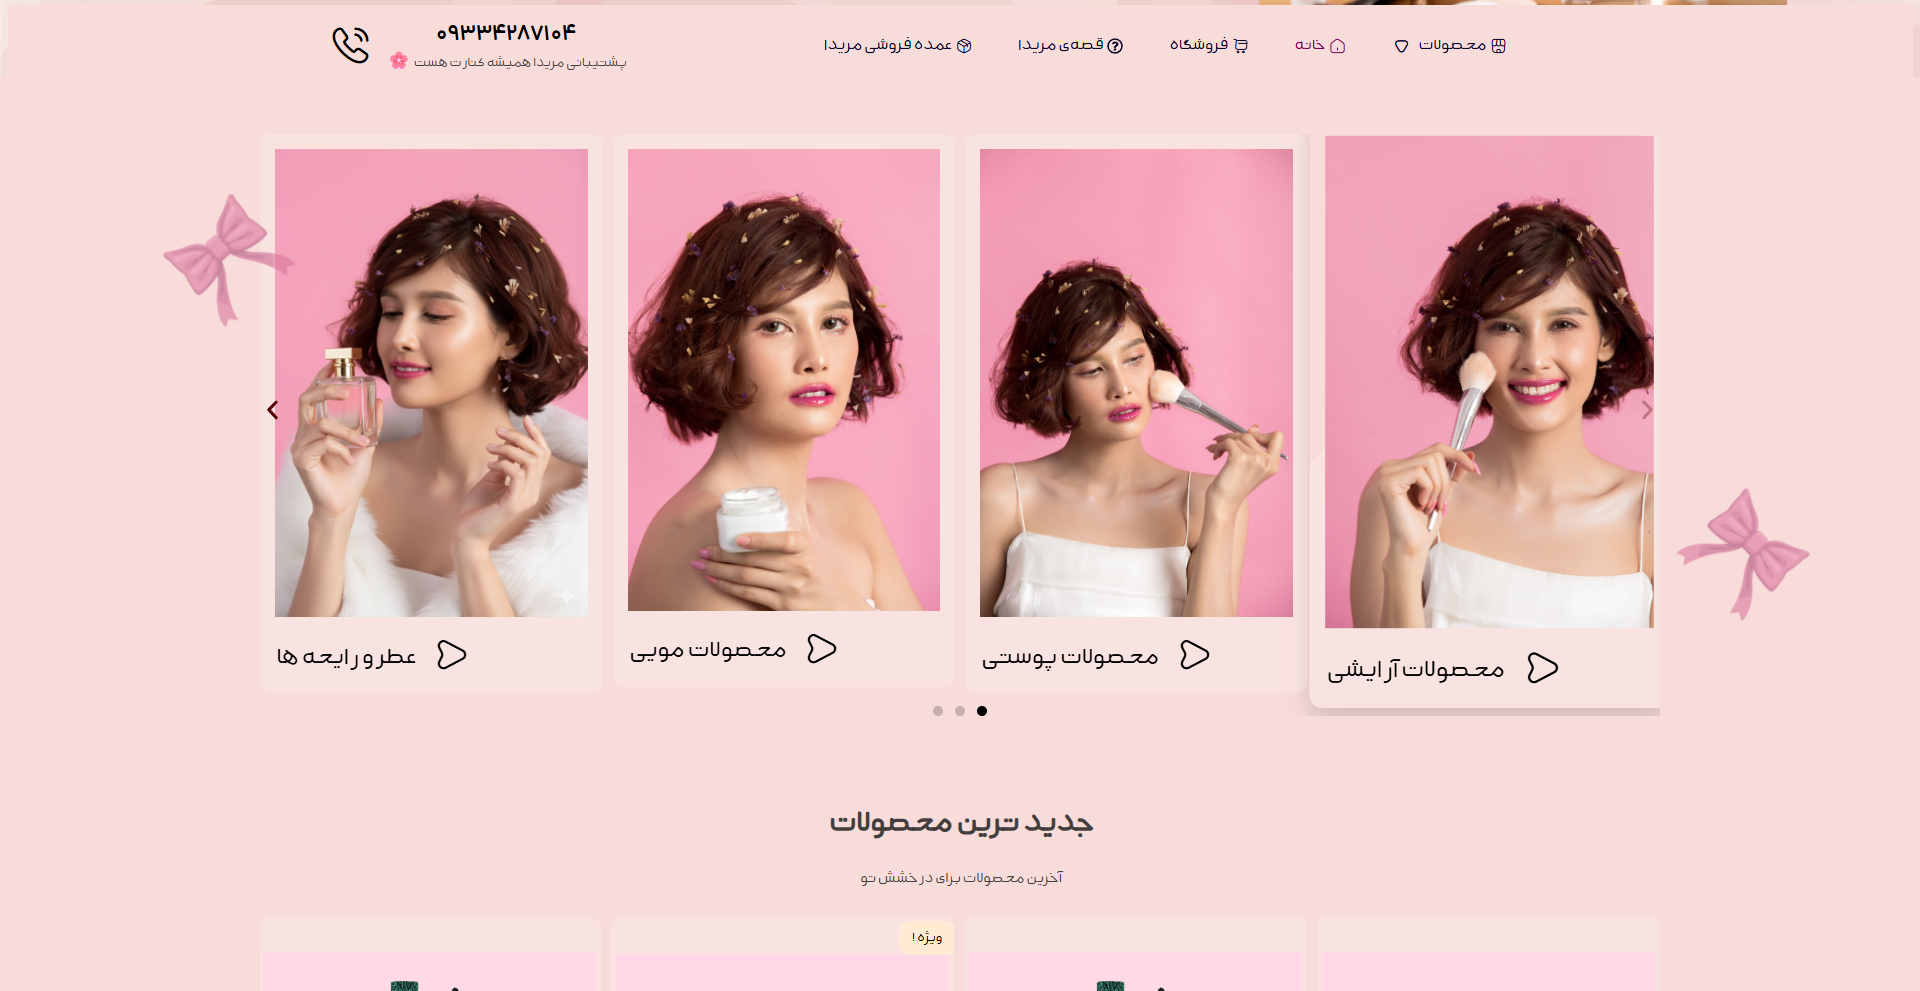Open the فروشگاه menu item

[1209, 45]
